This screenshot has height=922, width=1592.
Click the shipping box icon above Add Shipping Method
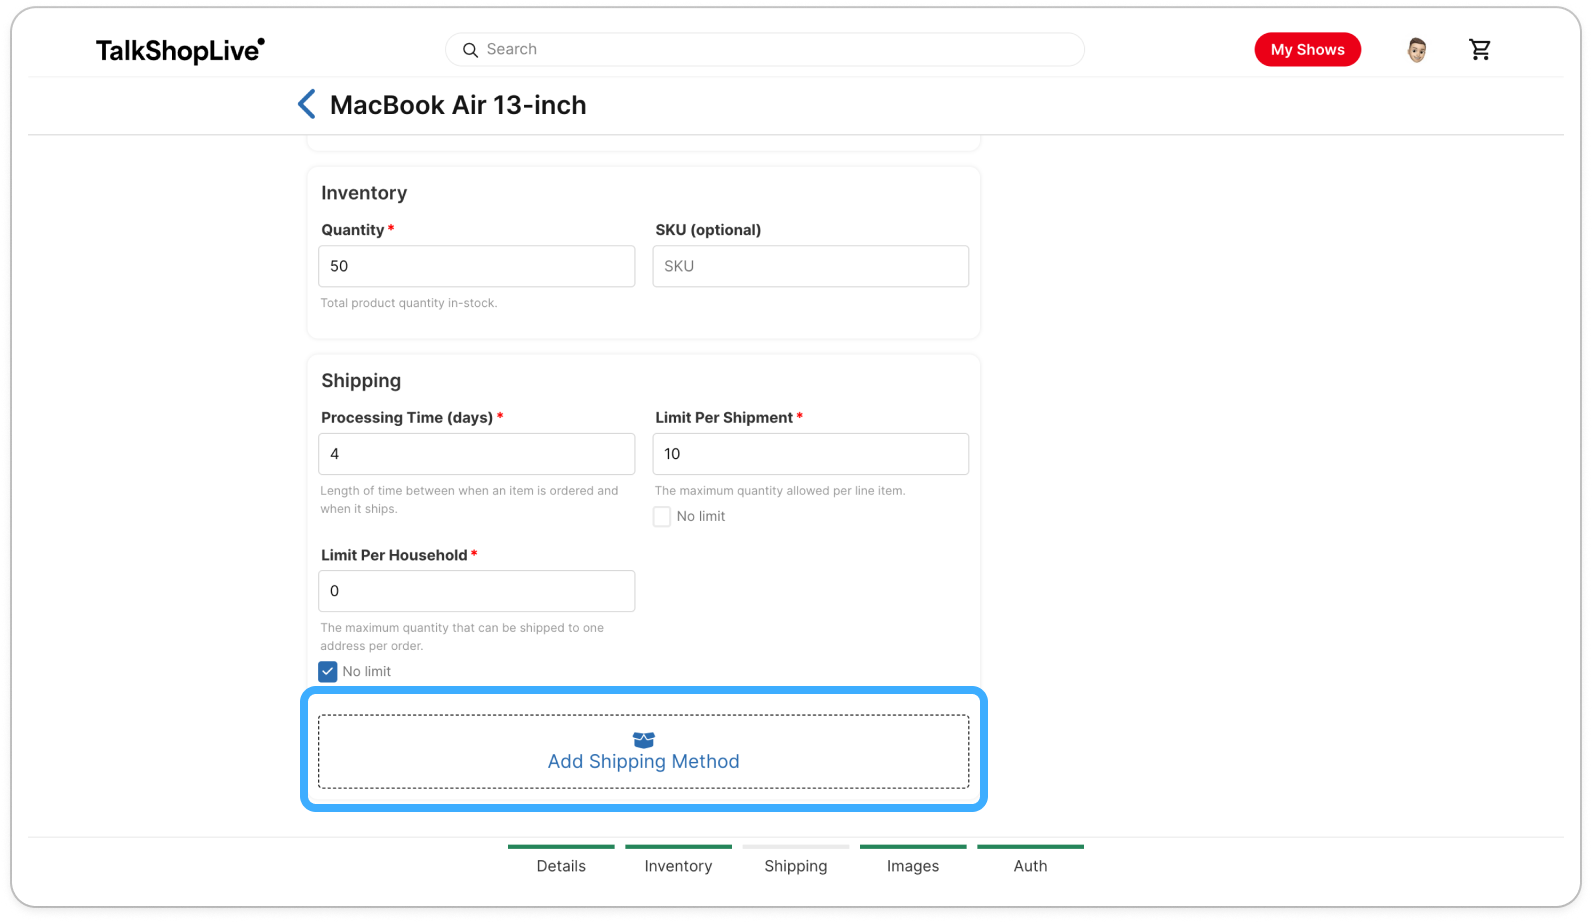tap(644, 740)
